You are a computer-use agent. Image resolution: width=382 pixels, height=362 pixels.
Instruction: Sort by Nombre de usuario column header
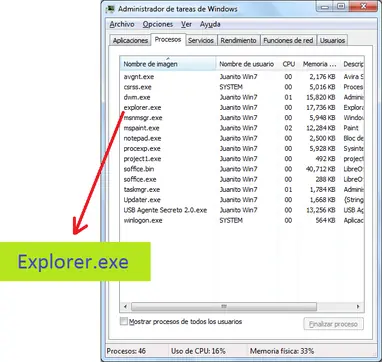click(247, 64)
